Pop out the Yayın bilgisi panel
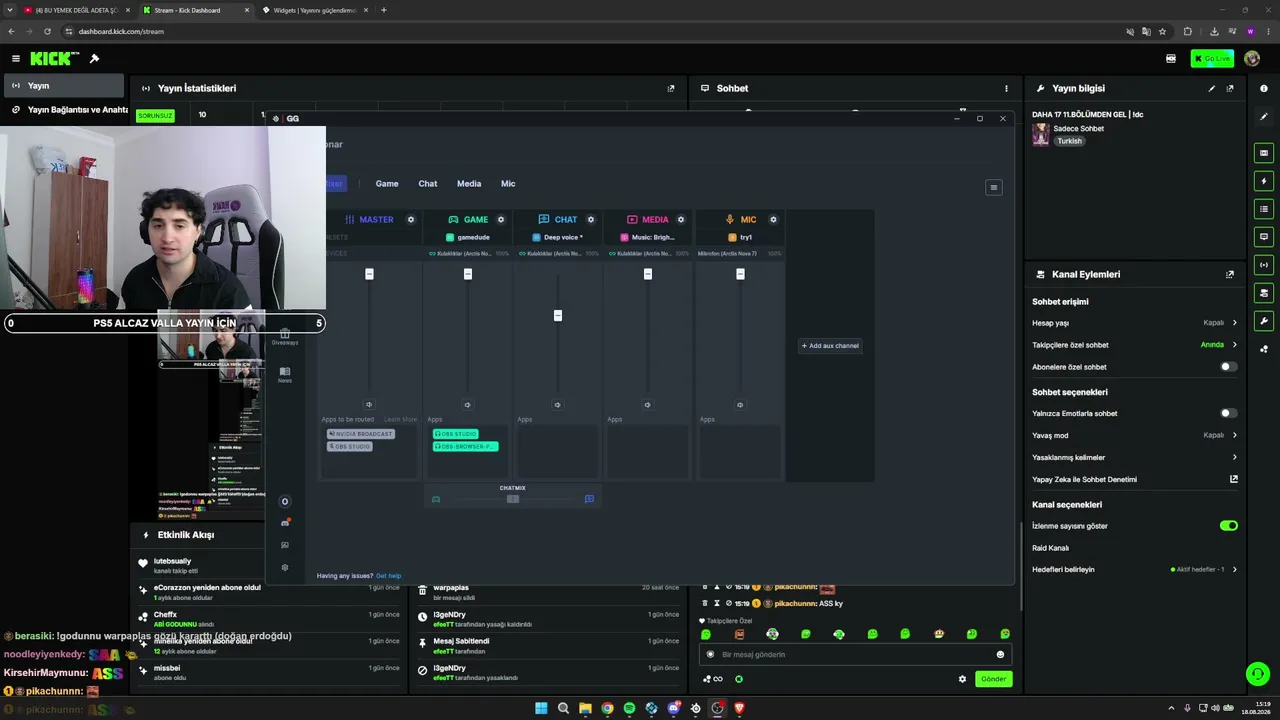The width and height of the screenshot is (1280, 720). click(x=1230, y=88)
